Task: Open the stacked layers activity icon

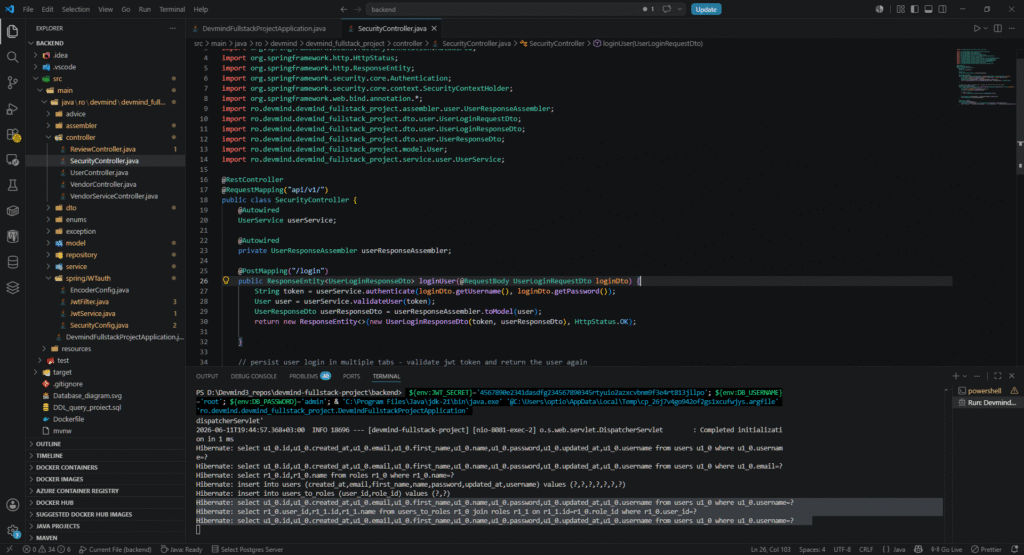Action: [x=12, y=287]
